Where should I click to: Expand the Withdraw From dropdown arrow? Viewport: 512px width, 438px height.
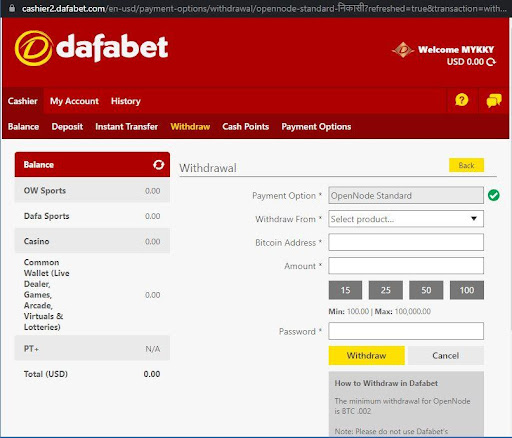[x=474, y=219]
